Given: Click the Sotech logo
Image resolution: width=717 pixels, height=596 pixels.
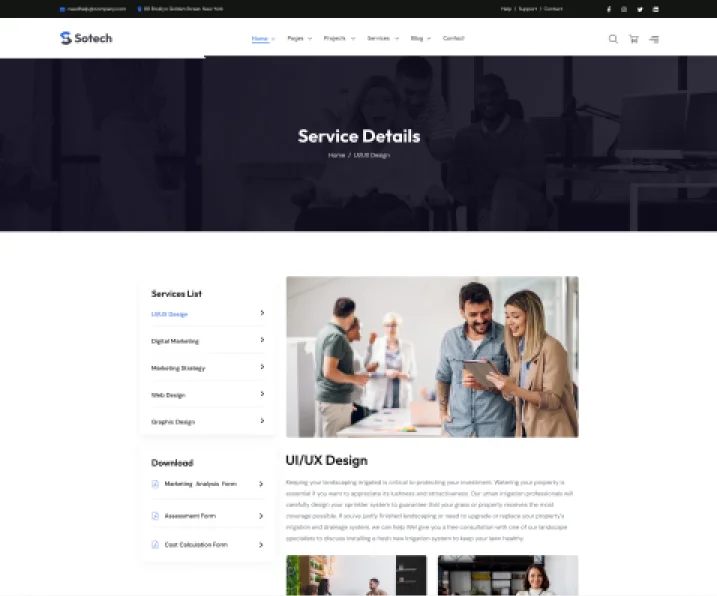Looking at the screenshot, I should (x=86, y=38).
